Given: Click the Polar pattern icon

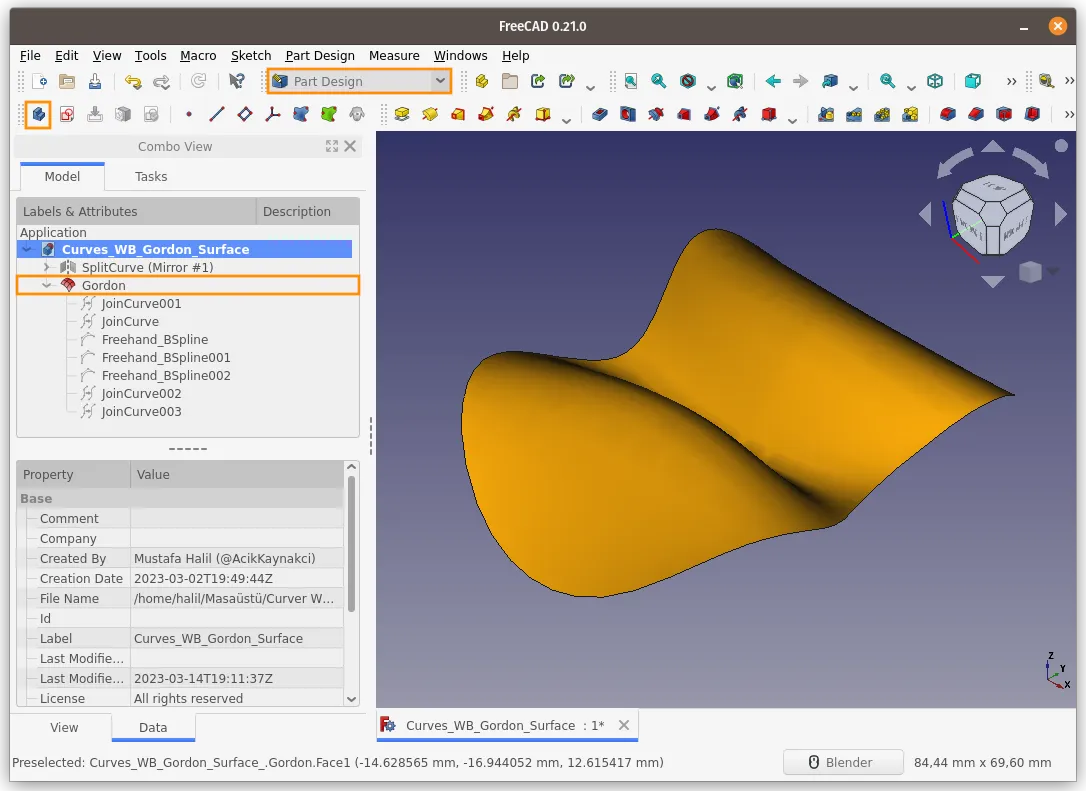Looking at the screenshot, I should point(882,114).
